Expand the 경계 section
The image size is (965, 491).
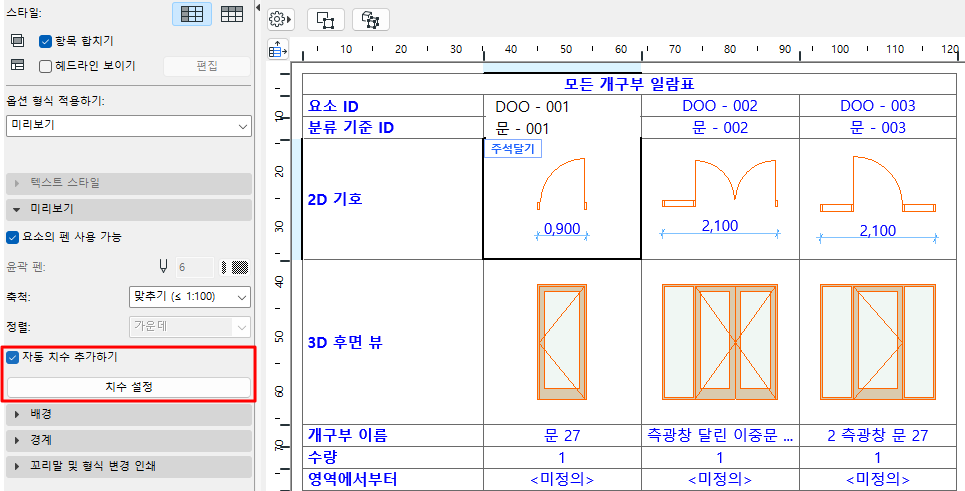129,441
